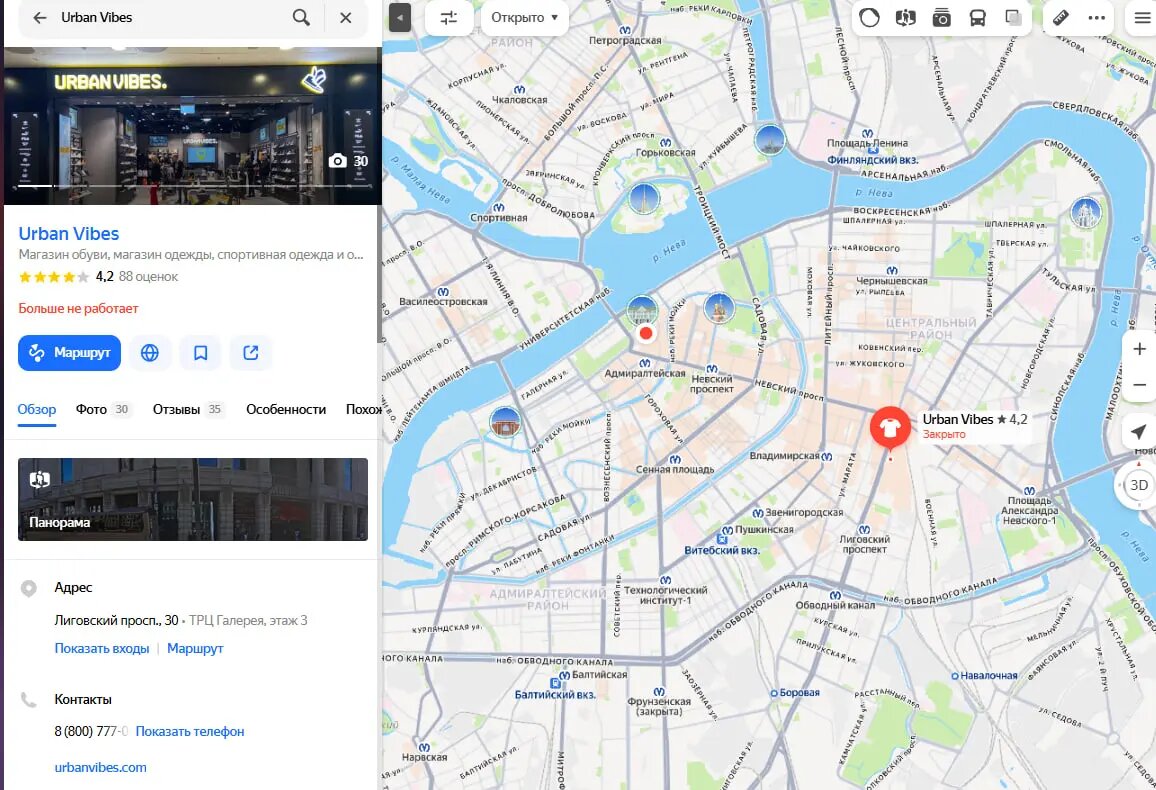Collapse the side panel with arrow button

pyautogui.click(x=400, y=18)
